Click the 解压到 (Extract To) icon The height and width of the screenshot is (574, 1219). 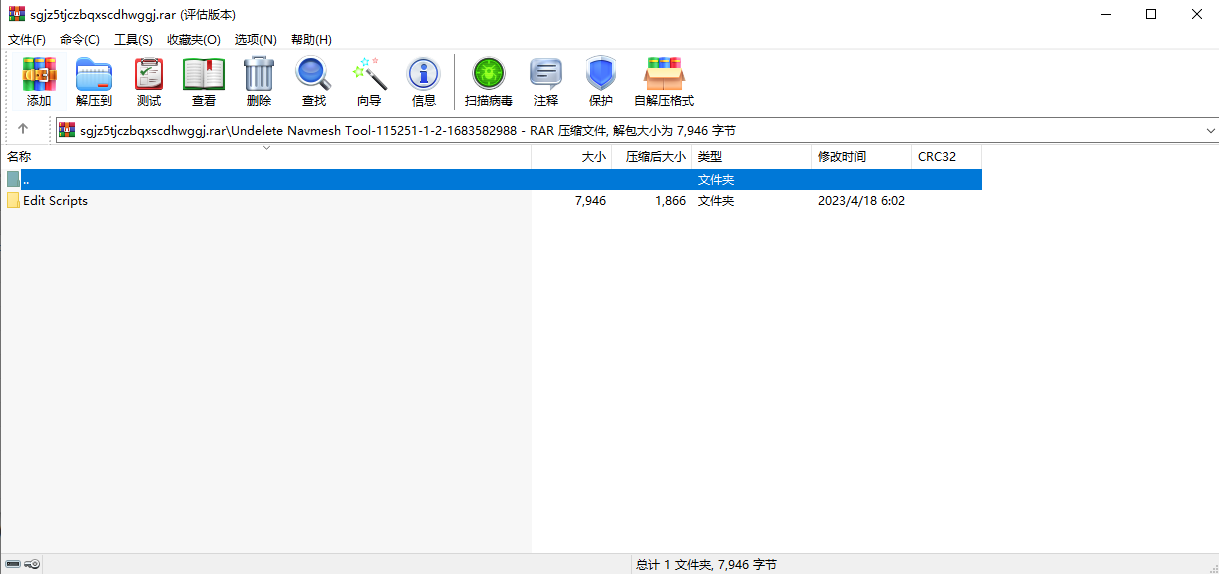(x=94, y=82)
